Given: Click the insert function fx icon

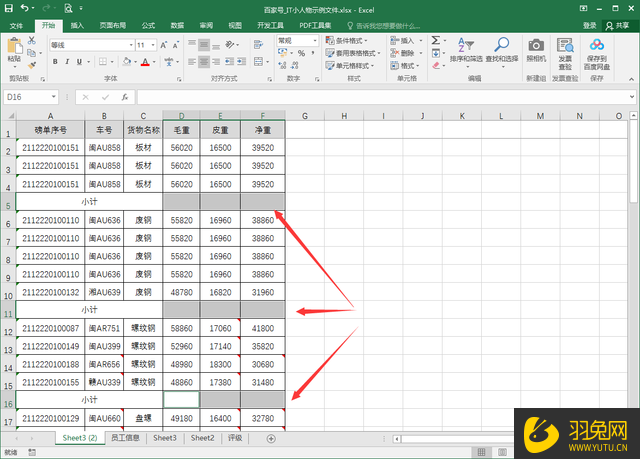Looking at the screenshot, I should (124, 97).
